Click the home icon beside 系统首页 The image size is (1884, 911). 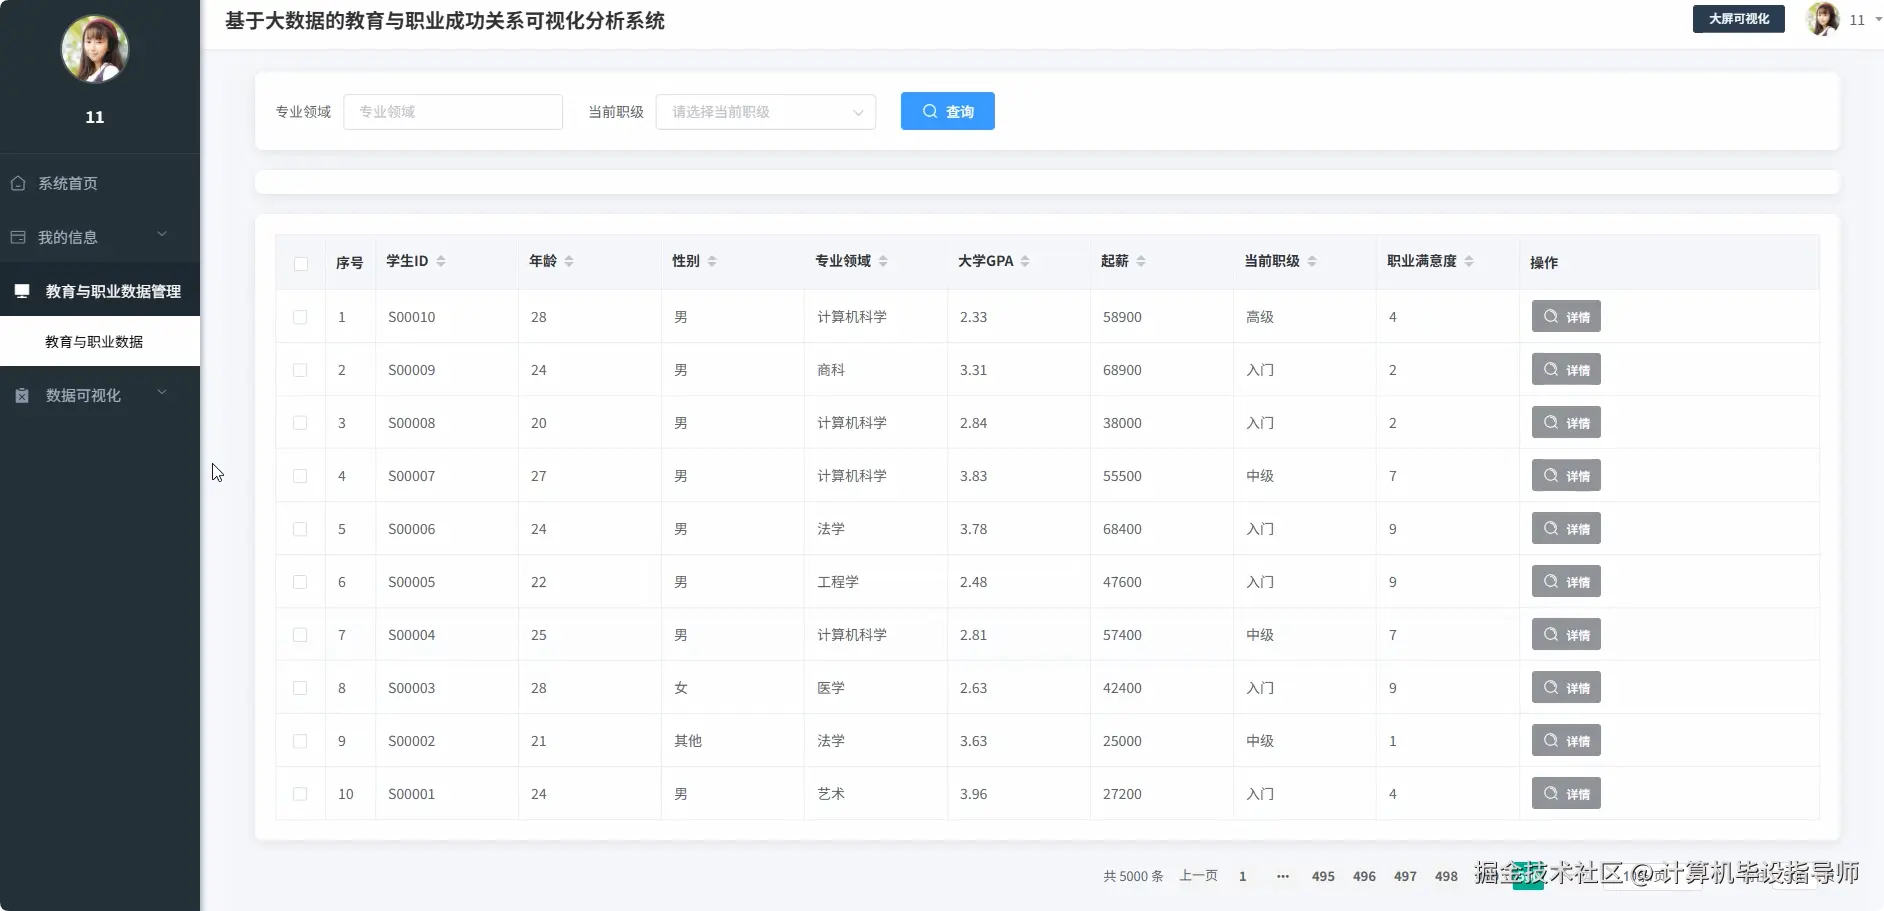tap(18, 183)
